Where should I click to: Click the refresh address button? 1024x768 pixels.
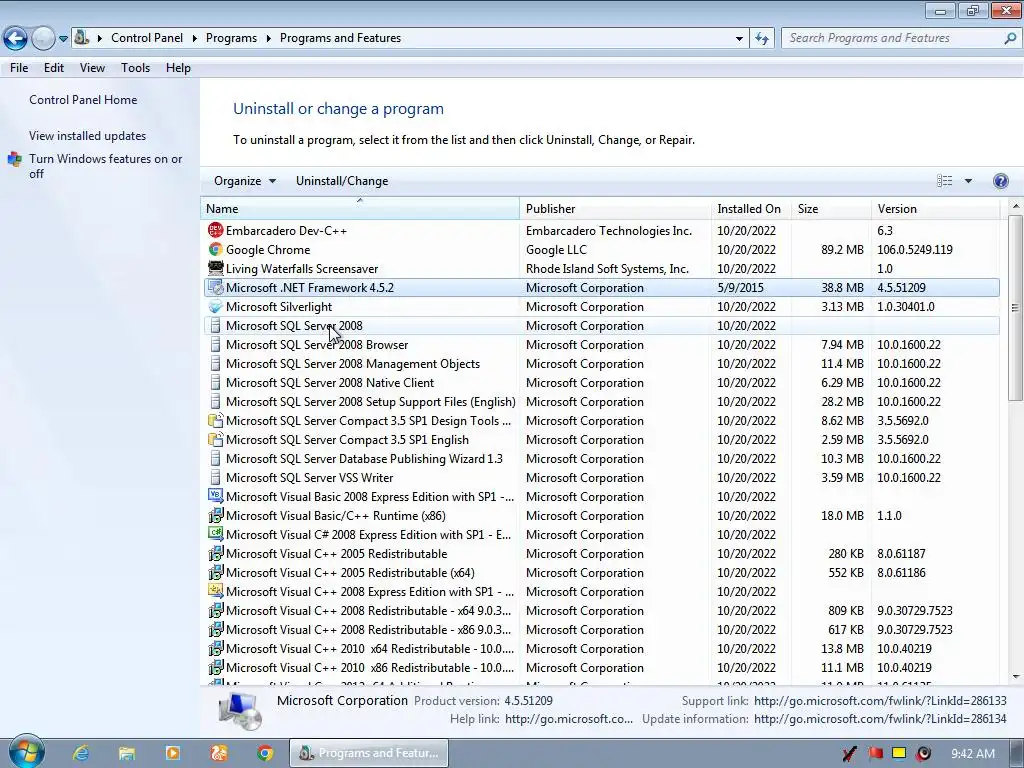coord(761,38)
